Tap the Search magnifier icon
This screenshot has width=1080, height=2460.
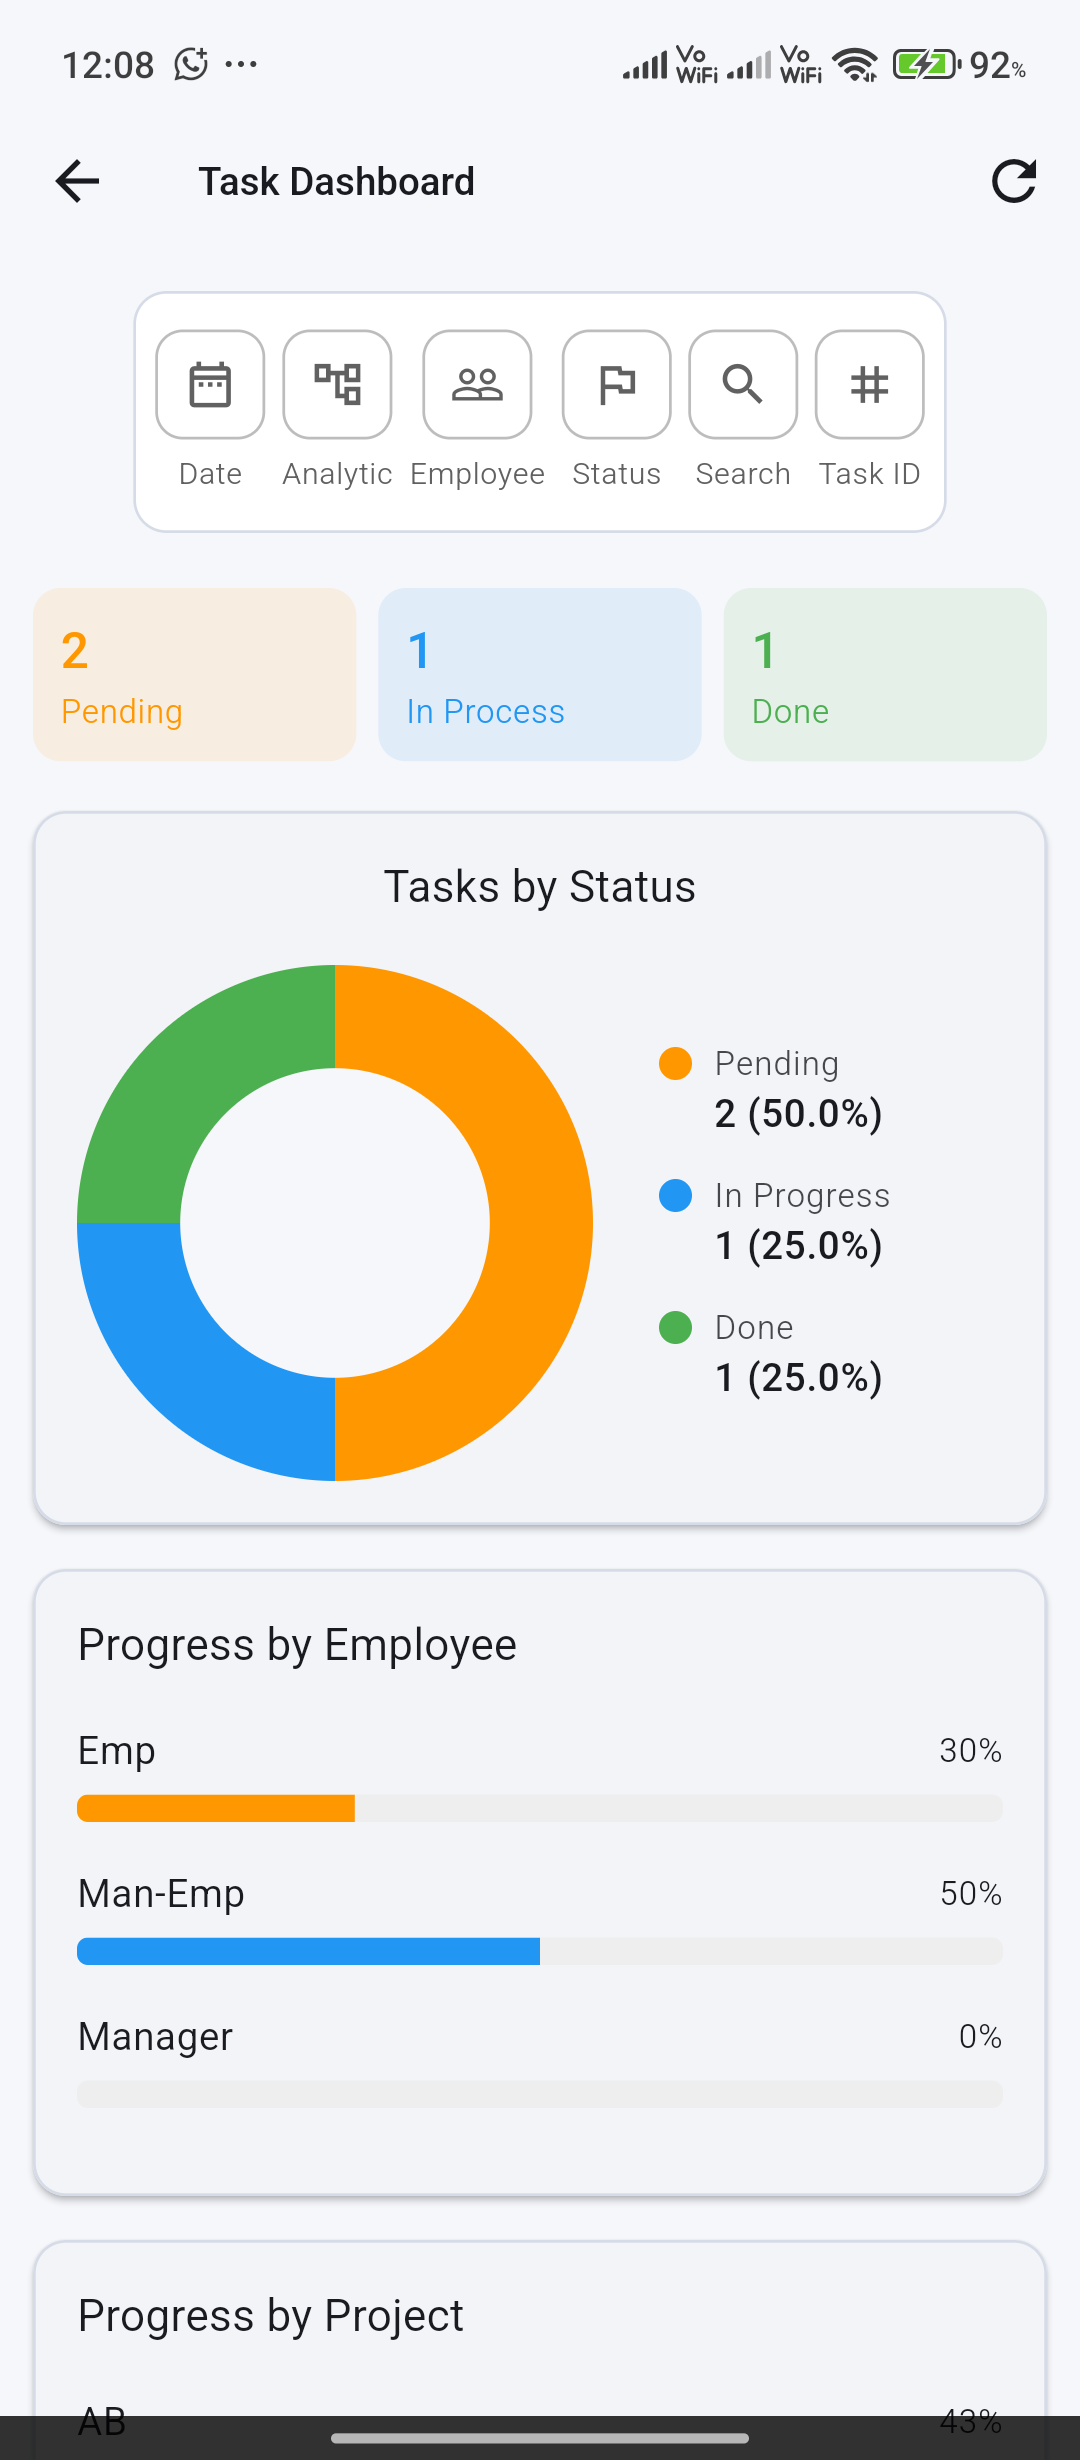(743, 385)
